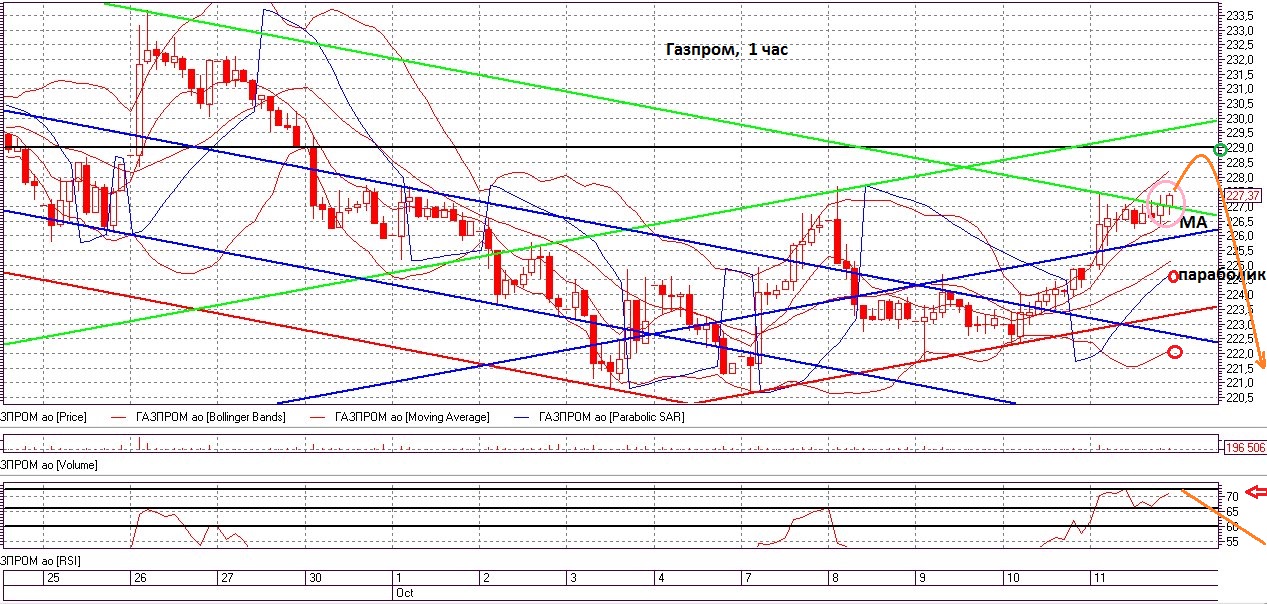This screenshot has height=604, width=1267.
Task: Click the "ЗПРОМ ао [RSI]" pane label
Action: [x=38, y=563]
